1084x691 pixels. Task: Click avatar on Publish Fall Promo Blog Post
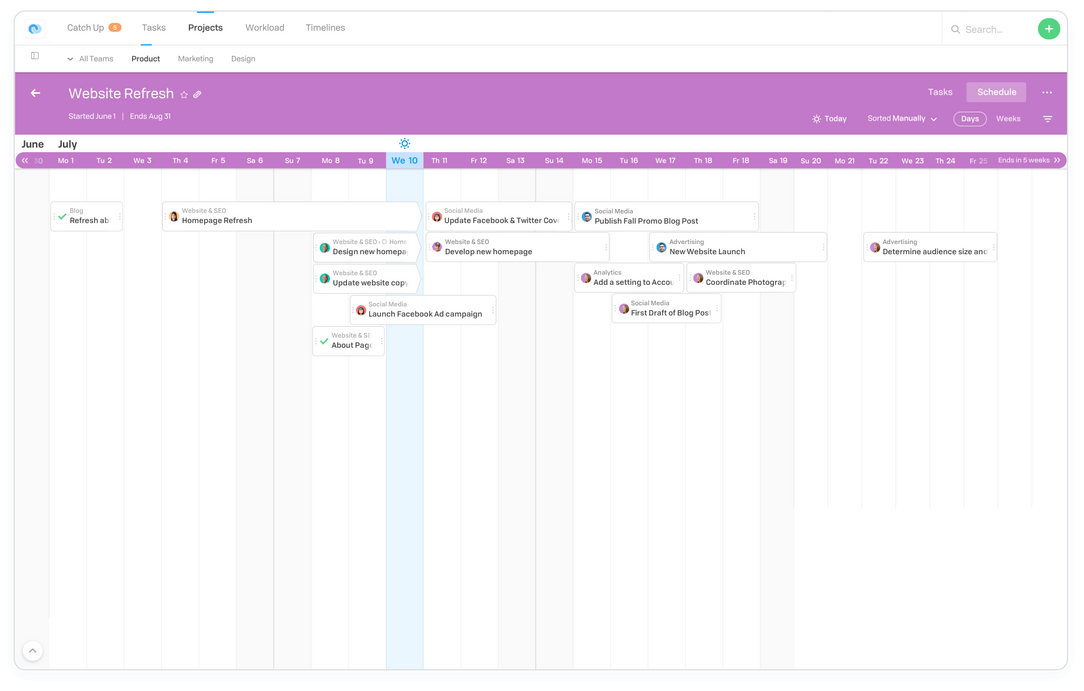[587, 217]
